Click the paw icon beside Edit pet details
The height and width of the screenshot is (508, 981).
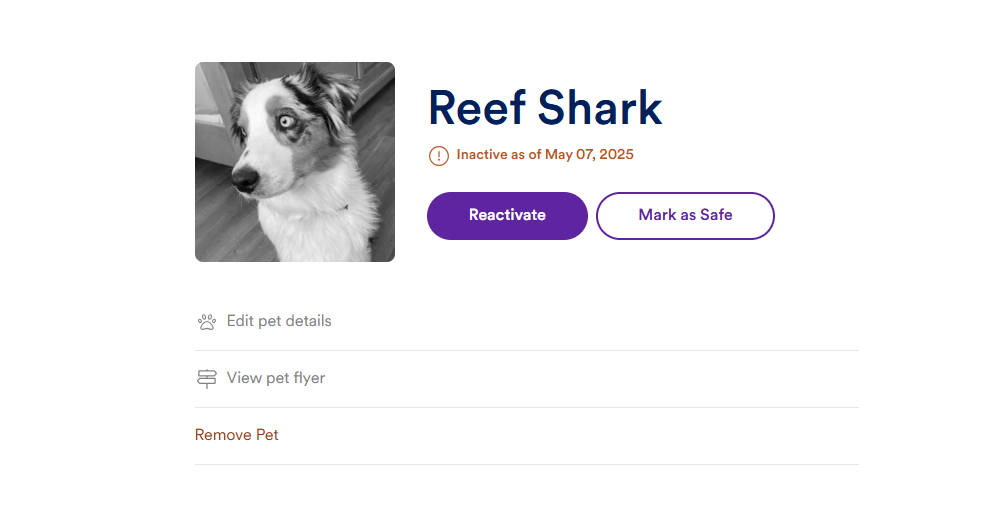click(206, 322)
